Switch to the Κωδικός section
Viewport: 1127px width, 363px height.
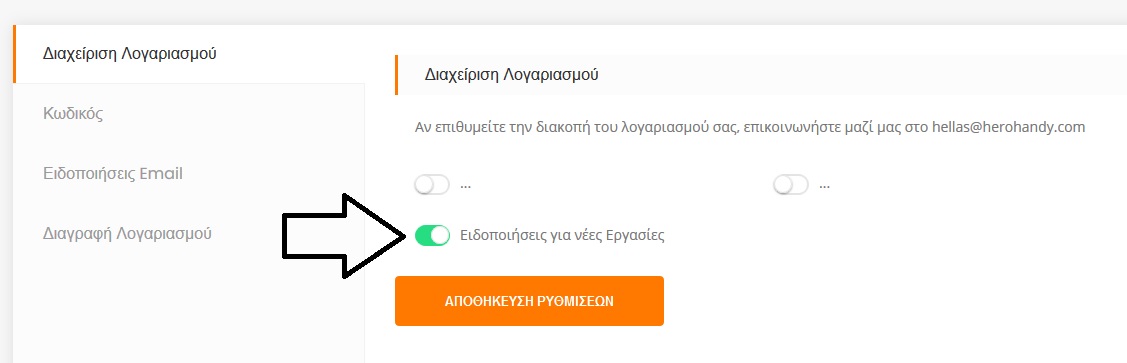click(x=189, y=114)
